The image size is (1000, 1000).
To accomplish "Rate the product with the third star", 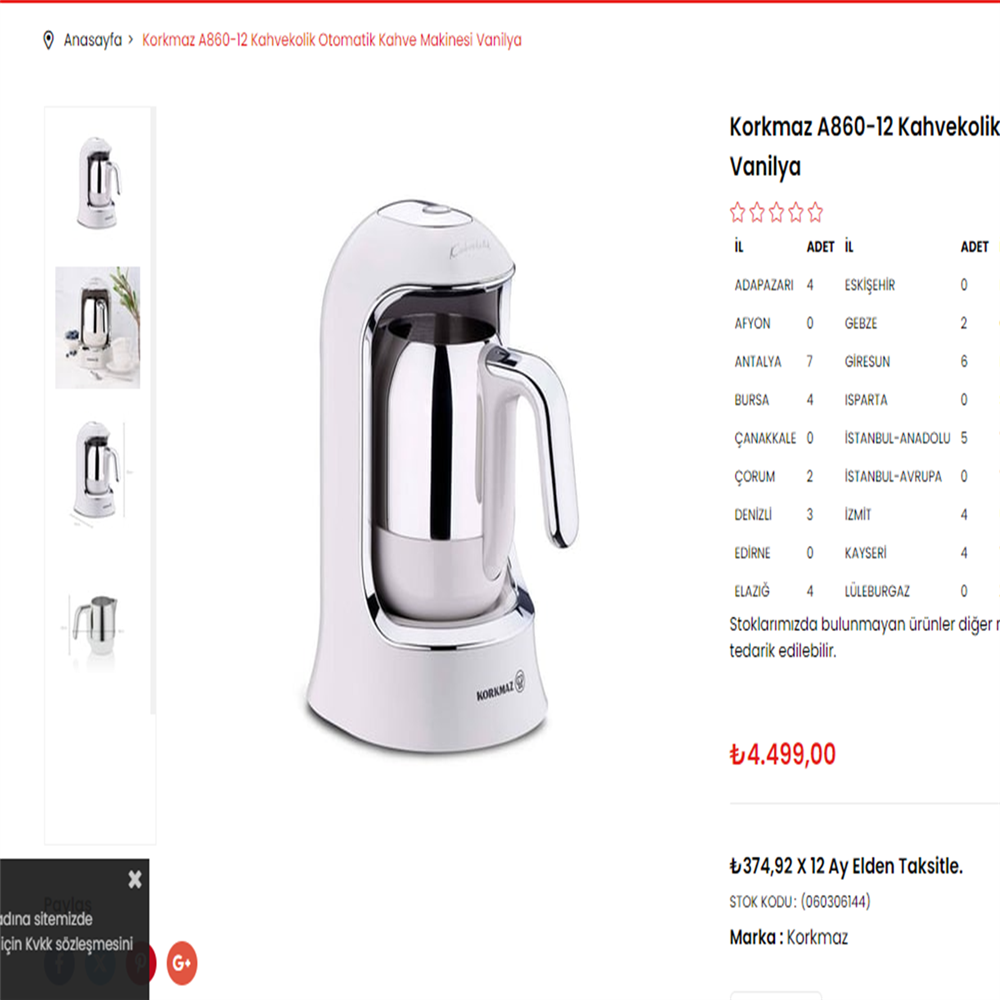I will (777, 212).
